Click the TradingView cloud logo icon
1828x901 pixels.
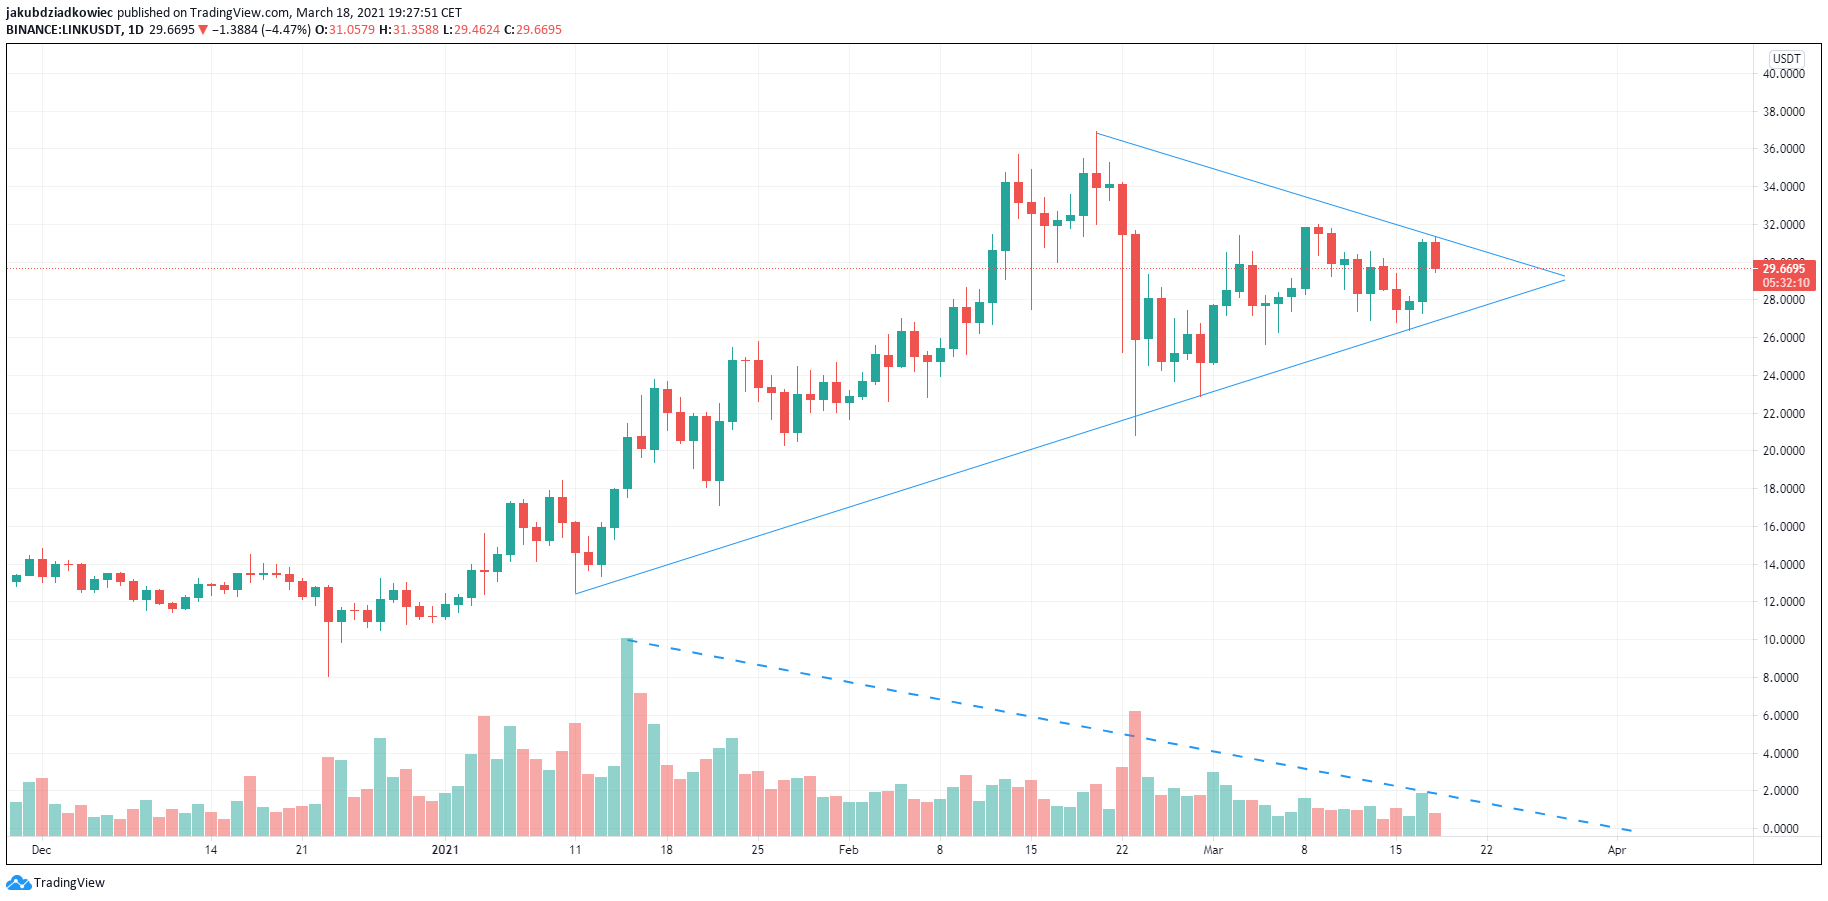(18, 882)
